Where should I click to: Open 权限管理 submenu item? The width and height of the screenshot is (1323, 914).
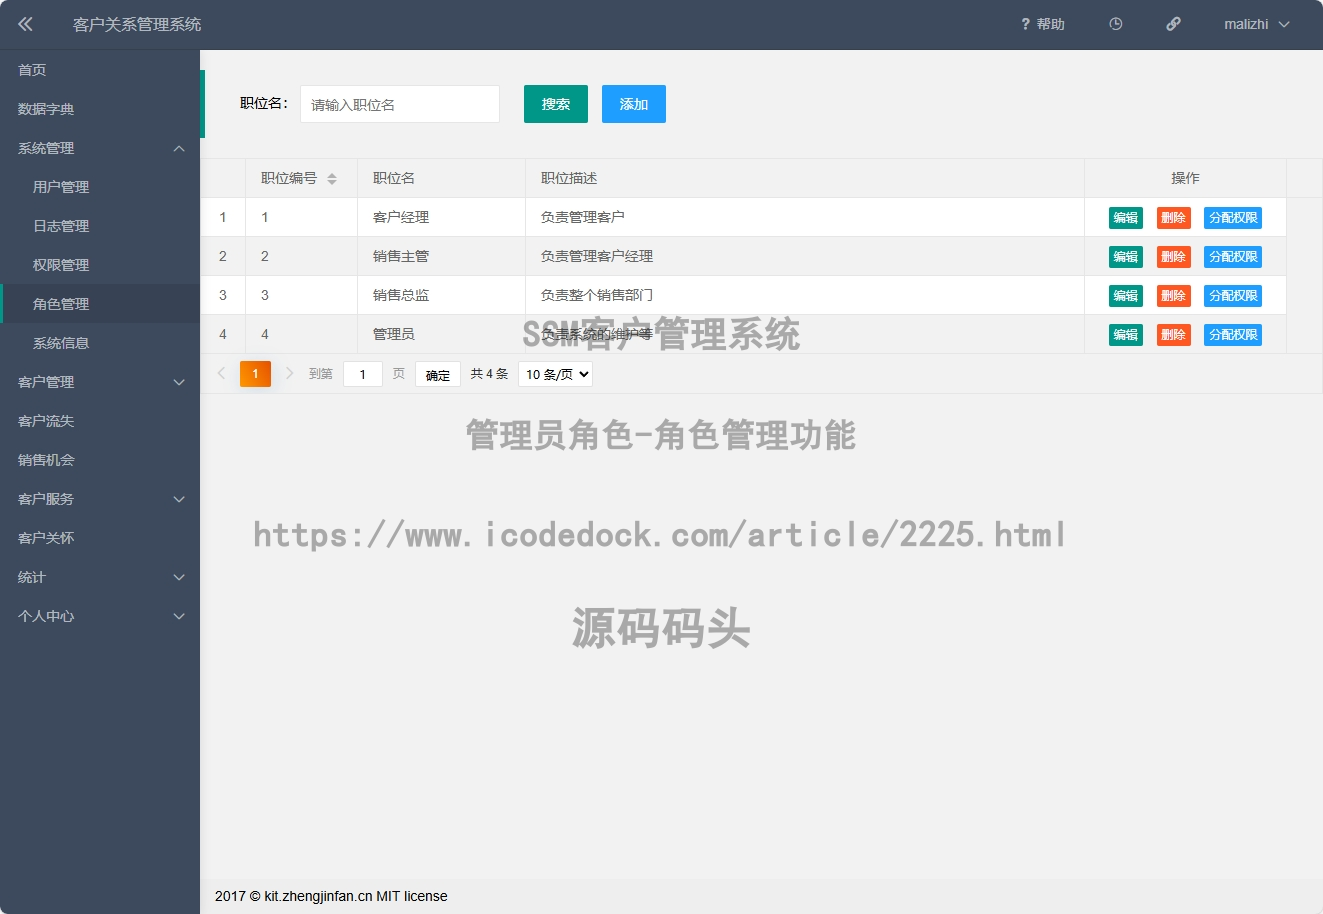coord(100,265)
